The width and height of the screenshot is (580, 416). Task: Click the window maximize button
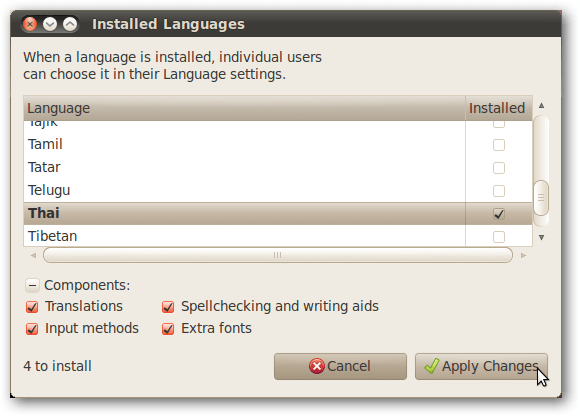(70, 24)
